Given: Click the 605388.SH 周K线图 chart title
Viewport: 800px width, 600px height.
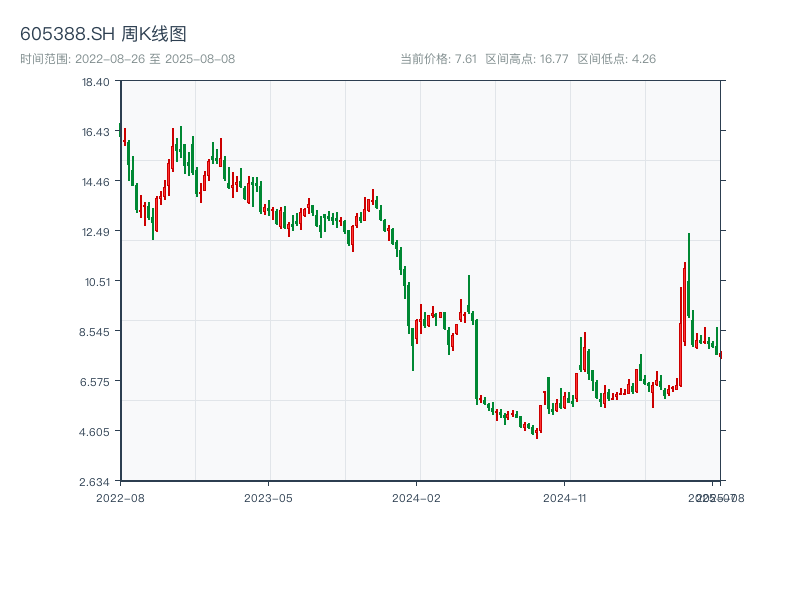Looking at the screenshot, I should [103, 34].
